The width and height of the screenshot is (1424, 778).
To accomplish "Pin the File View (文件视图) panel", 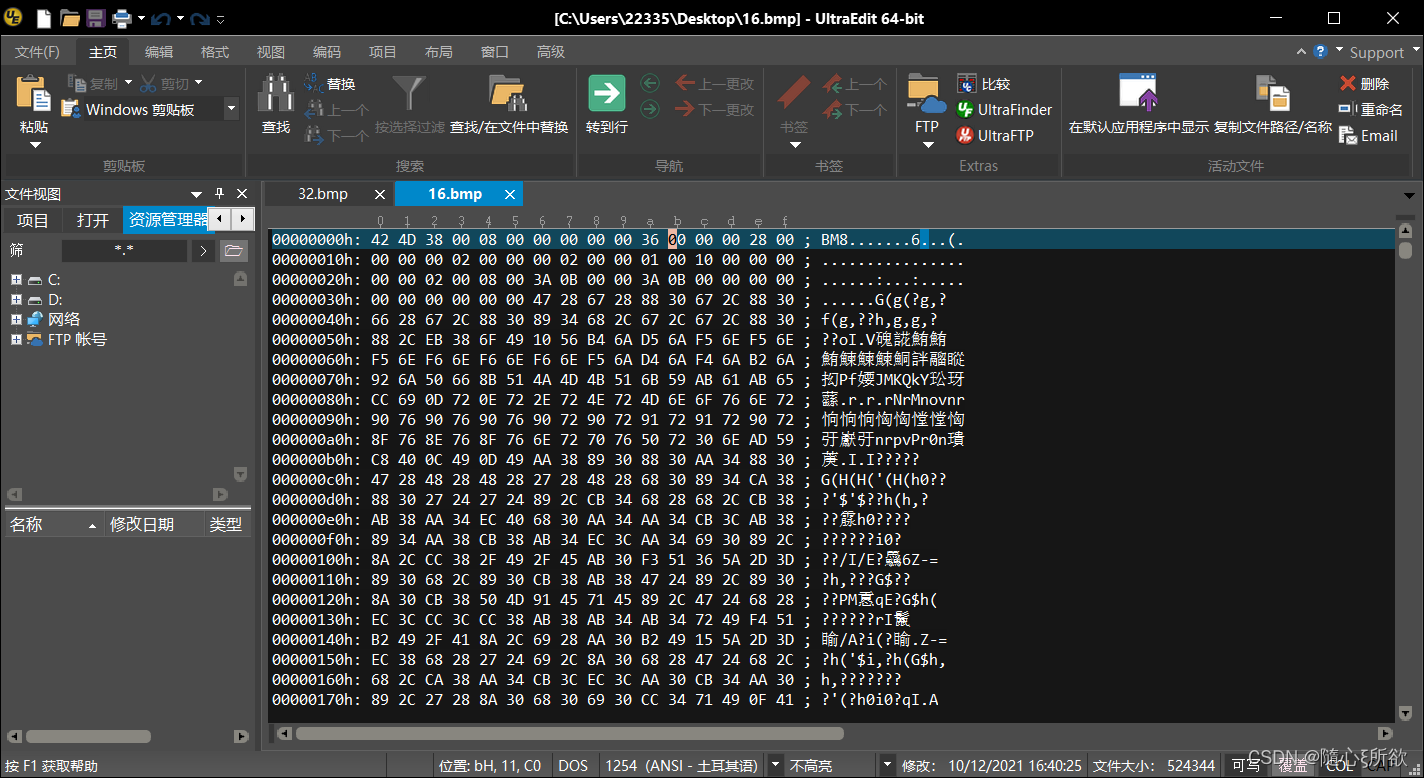I will pyautogui.click(x=219, y=194).
